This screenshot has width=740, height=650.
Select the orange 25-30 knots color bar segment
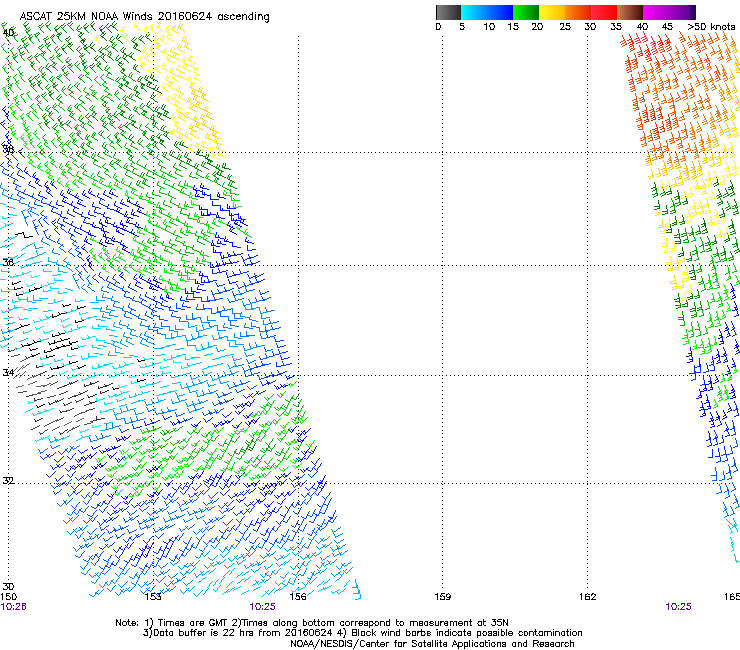pos(578,12)
